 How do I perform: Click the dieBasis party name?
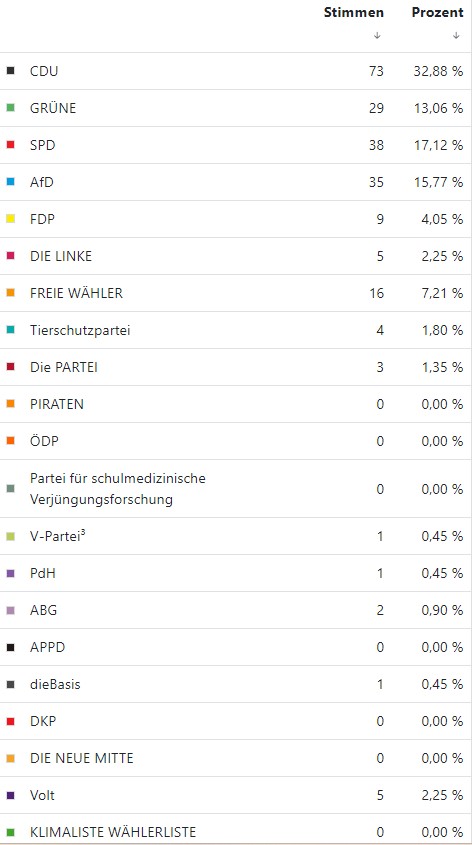click(x=55, y=684)
